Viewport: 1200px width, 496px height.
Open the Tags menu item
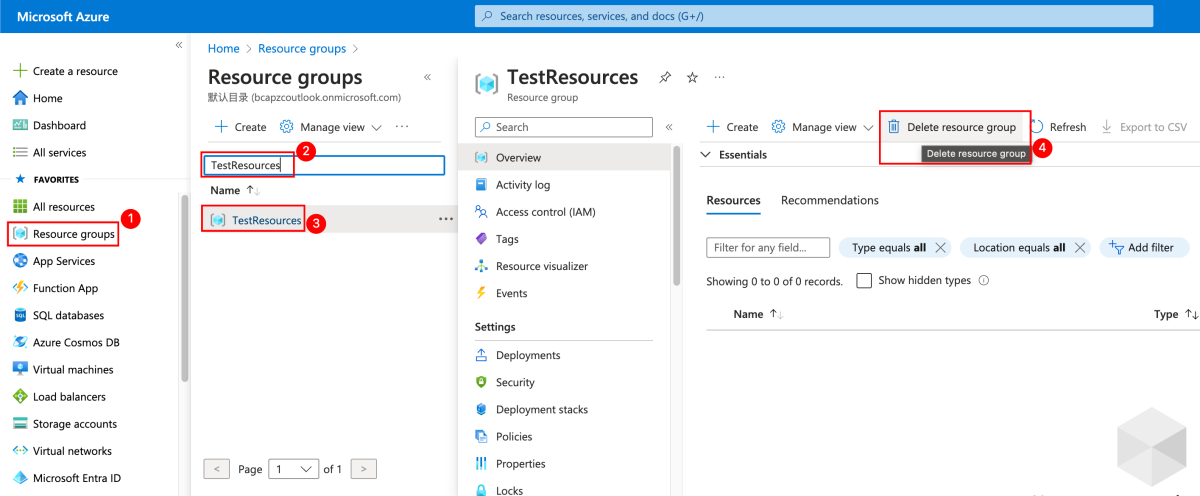[x=507, y=239]
